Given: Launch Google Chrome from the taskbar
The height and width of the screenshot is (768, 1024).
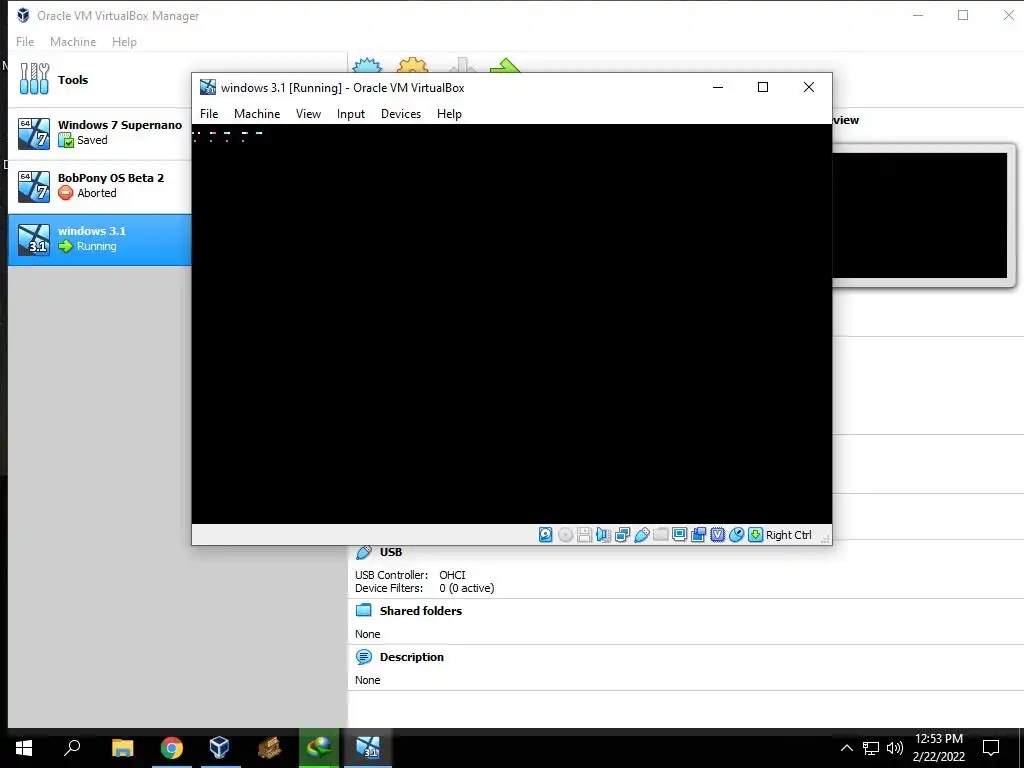Looking at the screenshot, I should pyautogui.click(x=172, y=748).
